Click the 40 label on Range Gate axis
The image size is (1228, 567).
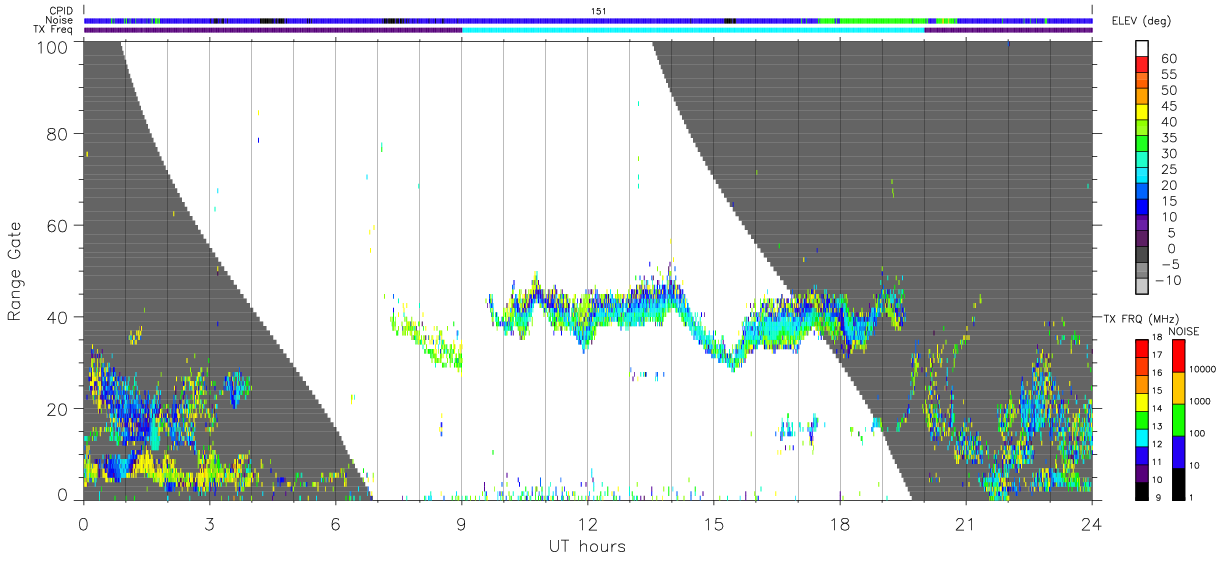tap(58, 317)
